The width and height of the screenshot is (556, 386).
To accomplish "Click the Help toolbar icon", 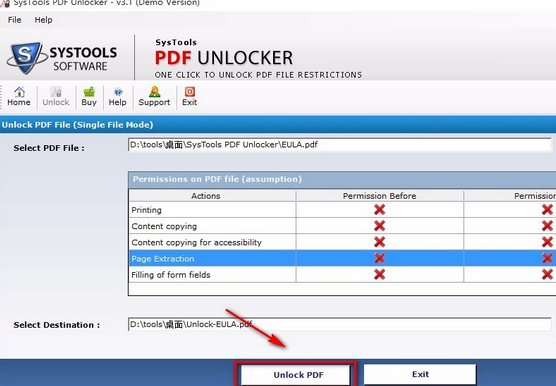I will 117,96.
